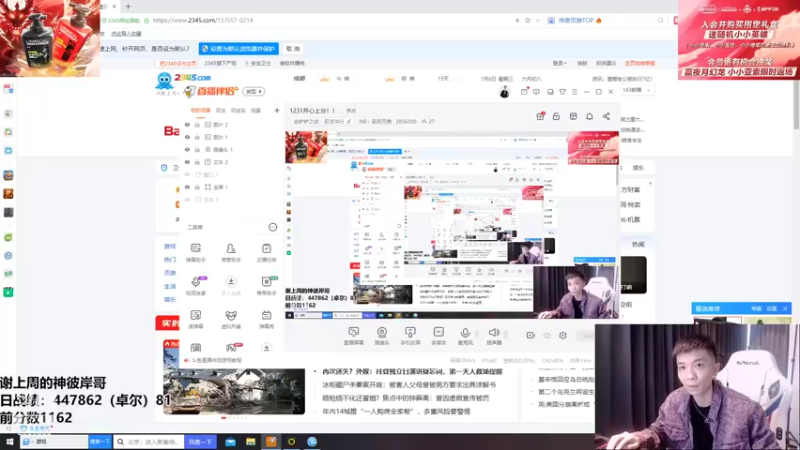Viewport: 800px width, 450px height.
Task: Open the settings gear beside the preview controls
Action: 563,335
